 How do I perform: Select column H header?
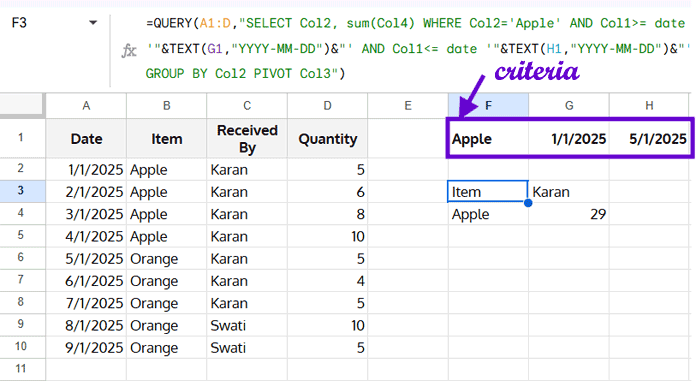(x=649, y=106)
